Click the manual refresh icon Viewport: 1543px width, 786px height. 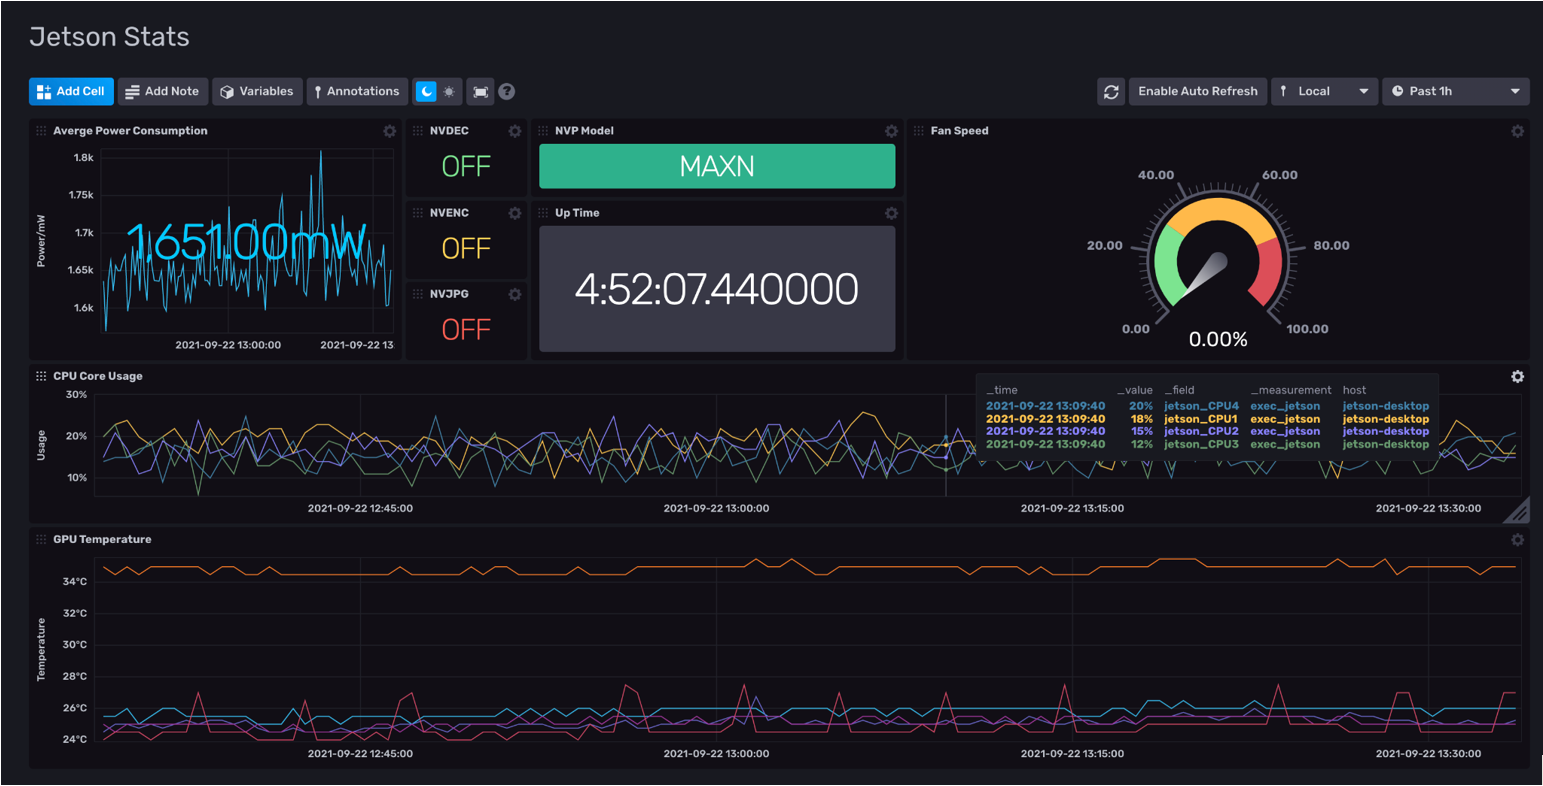point(1110,91)
